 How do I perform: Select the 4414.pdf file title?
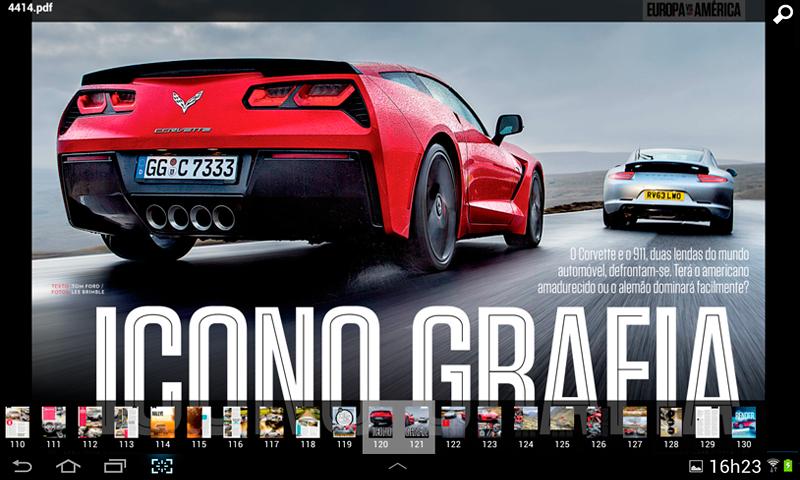point(30,7)
